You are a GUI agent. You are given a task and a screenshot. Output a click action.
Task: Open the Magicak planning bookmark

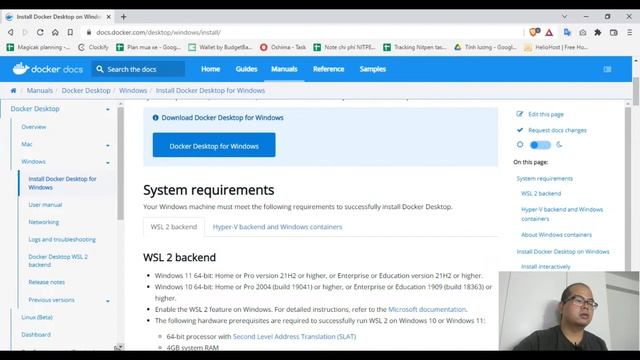(38, 47)
